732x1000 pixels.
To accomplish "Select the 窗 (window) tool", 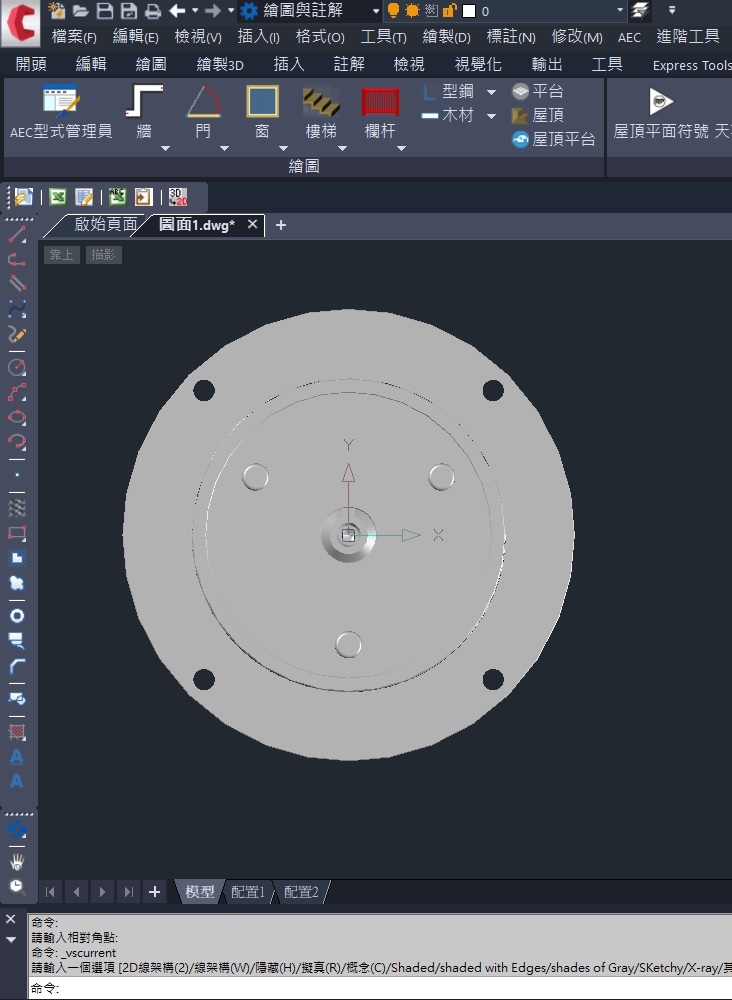I will (x=262, y=112).
